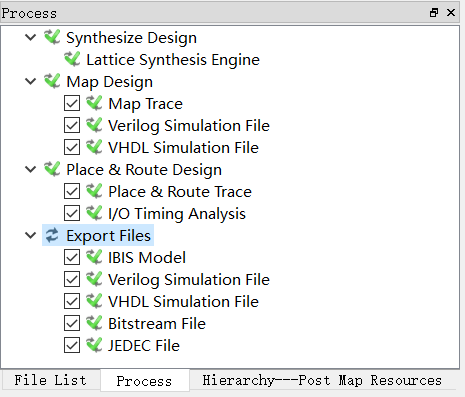Uncheck the I/O Timing Analysis checkbox

tap(72, 213)
